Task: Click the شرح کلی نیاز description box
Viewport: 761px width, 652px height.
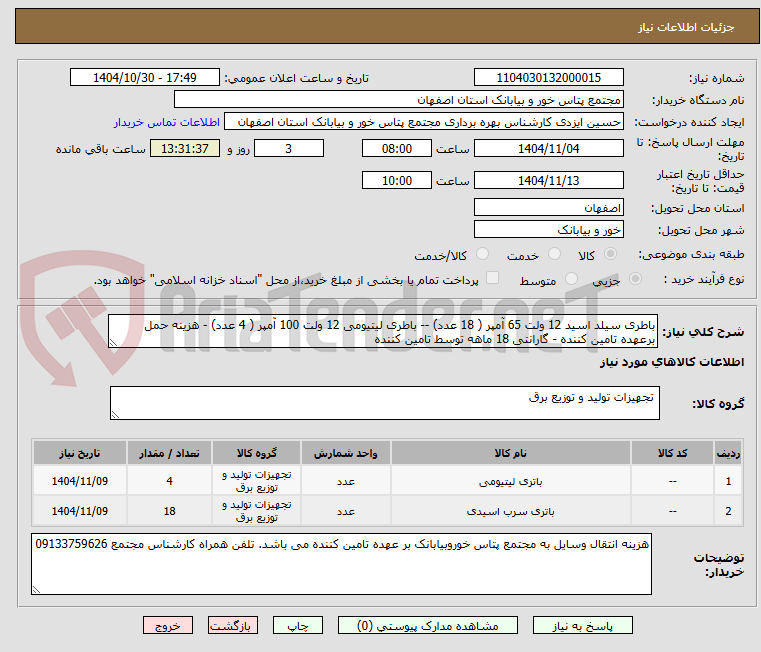Action: (x=383, y=331)
